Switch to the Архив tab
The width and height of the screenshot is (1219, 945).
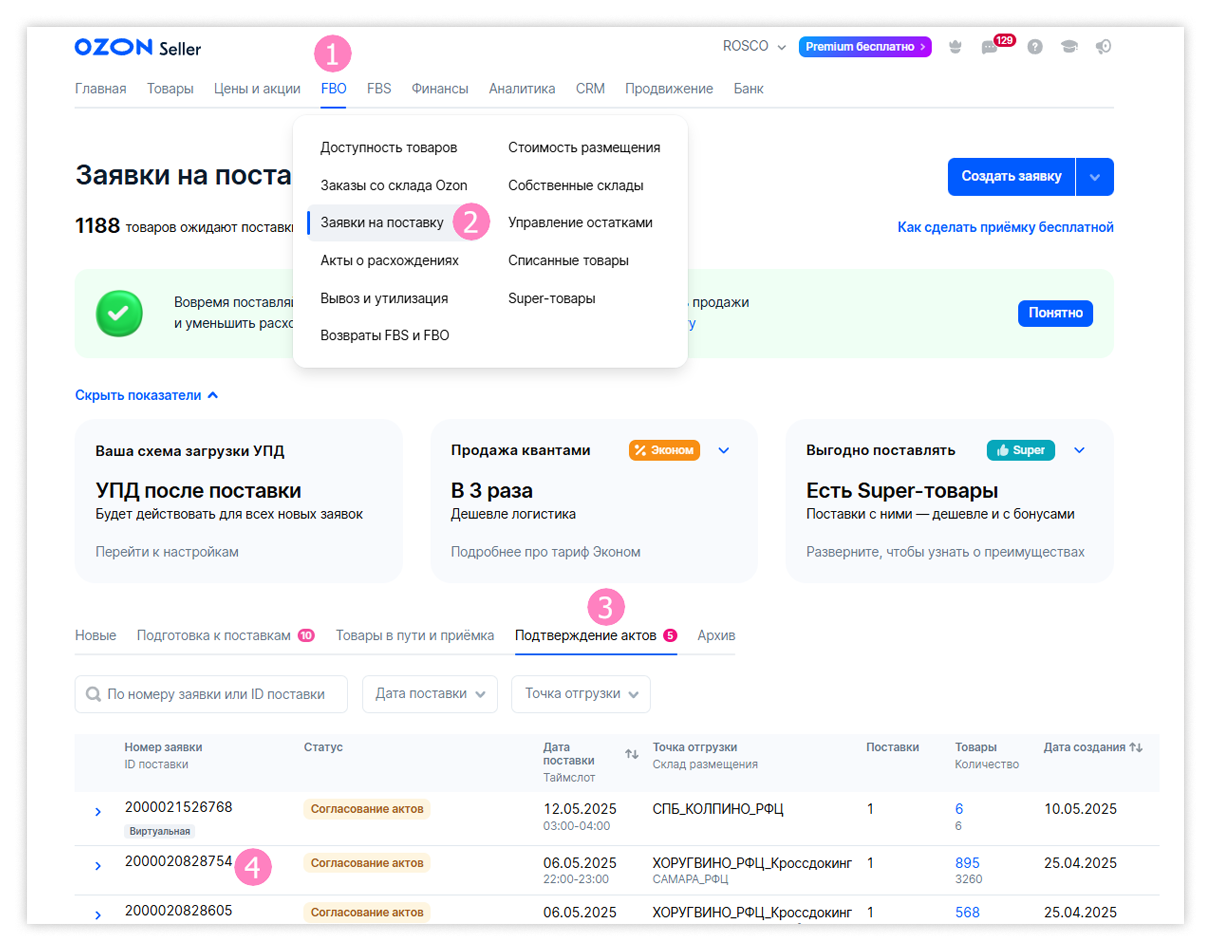[716, 635]
